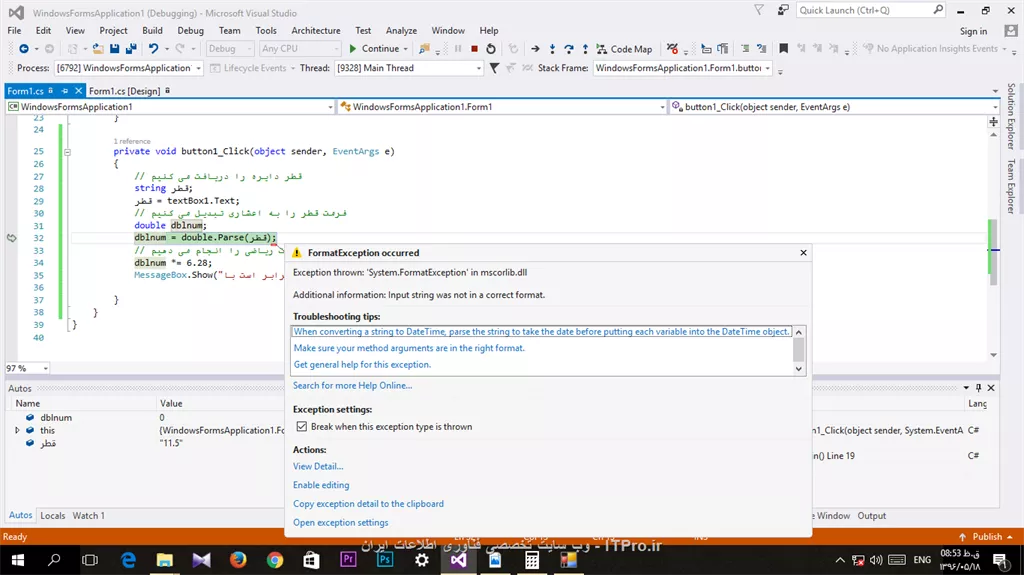Pin the Autos panel with the pushpin icon

[x=978, y=387]
